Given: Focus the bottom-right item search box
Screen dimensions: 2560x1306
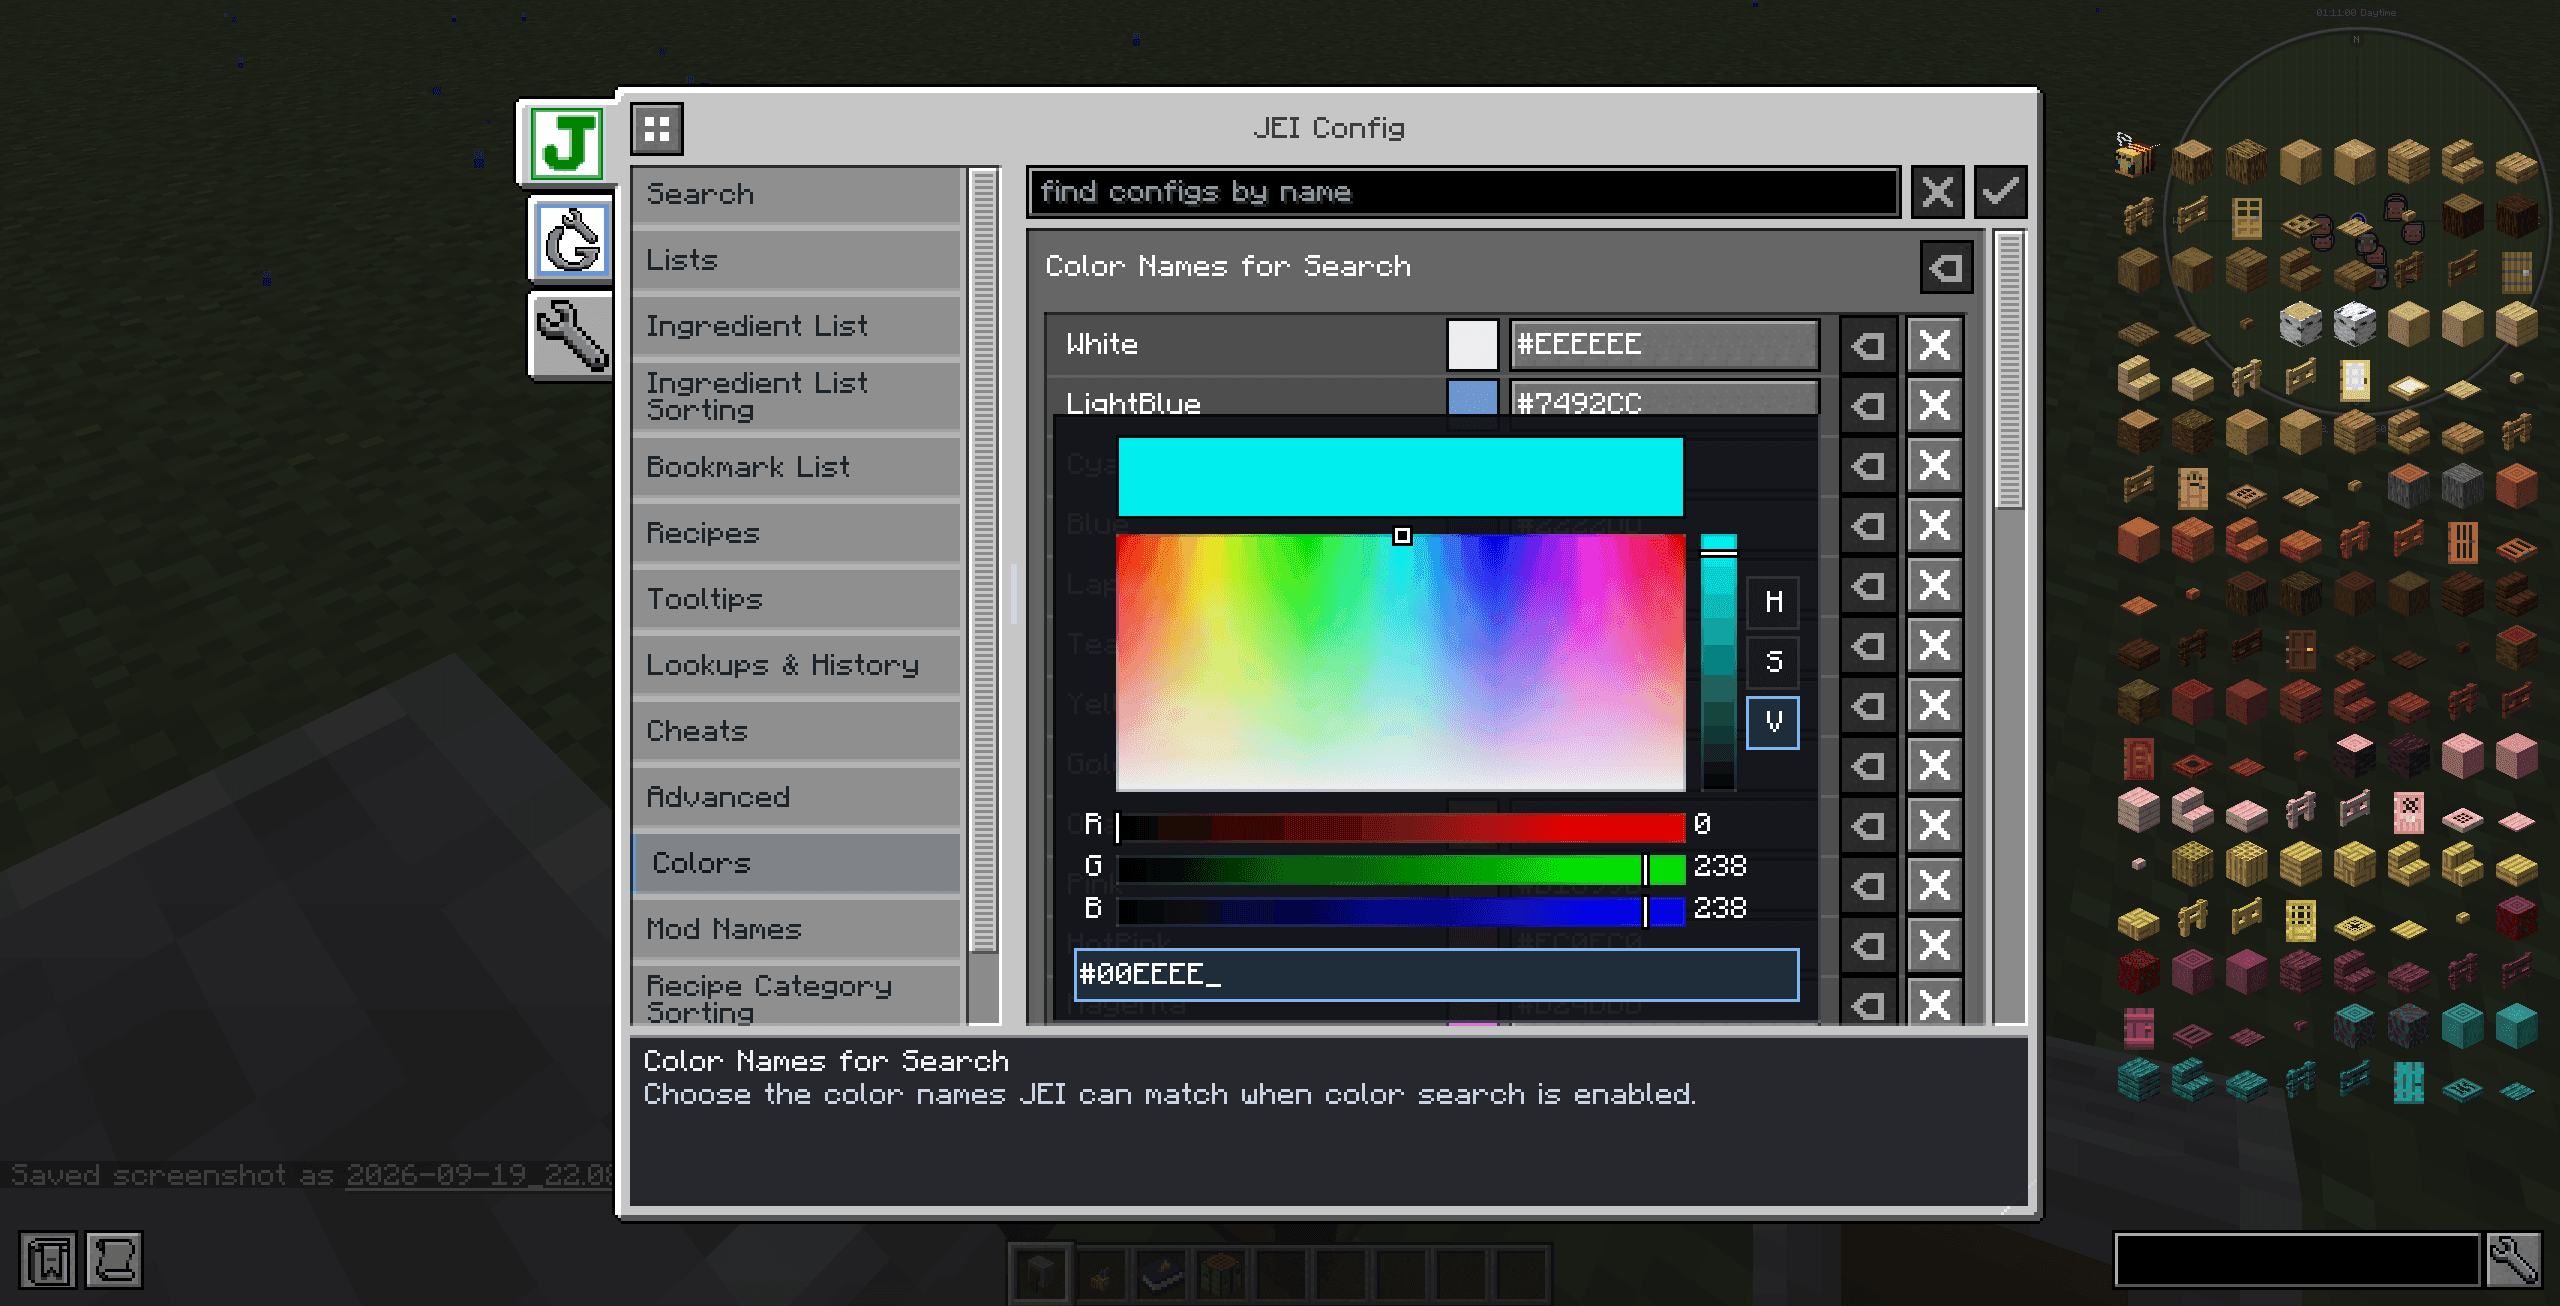Looking at the screenshot, I should click(2297, 1259).
